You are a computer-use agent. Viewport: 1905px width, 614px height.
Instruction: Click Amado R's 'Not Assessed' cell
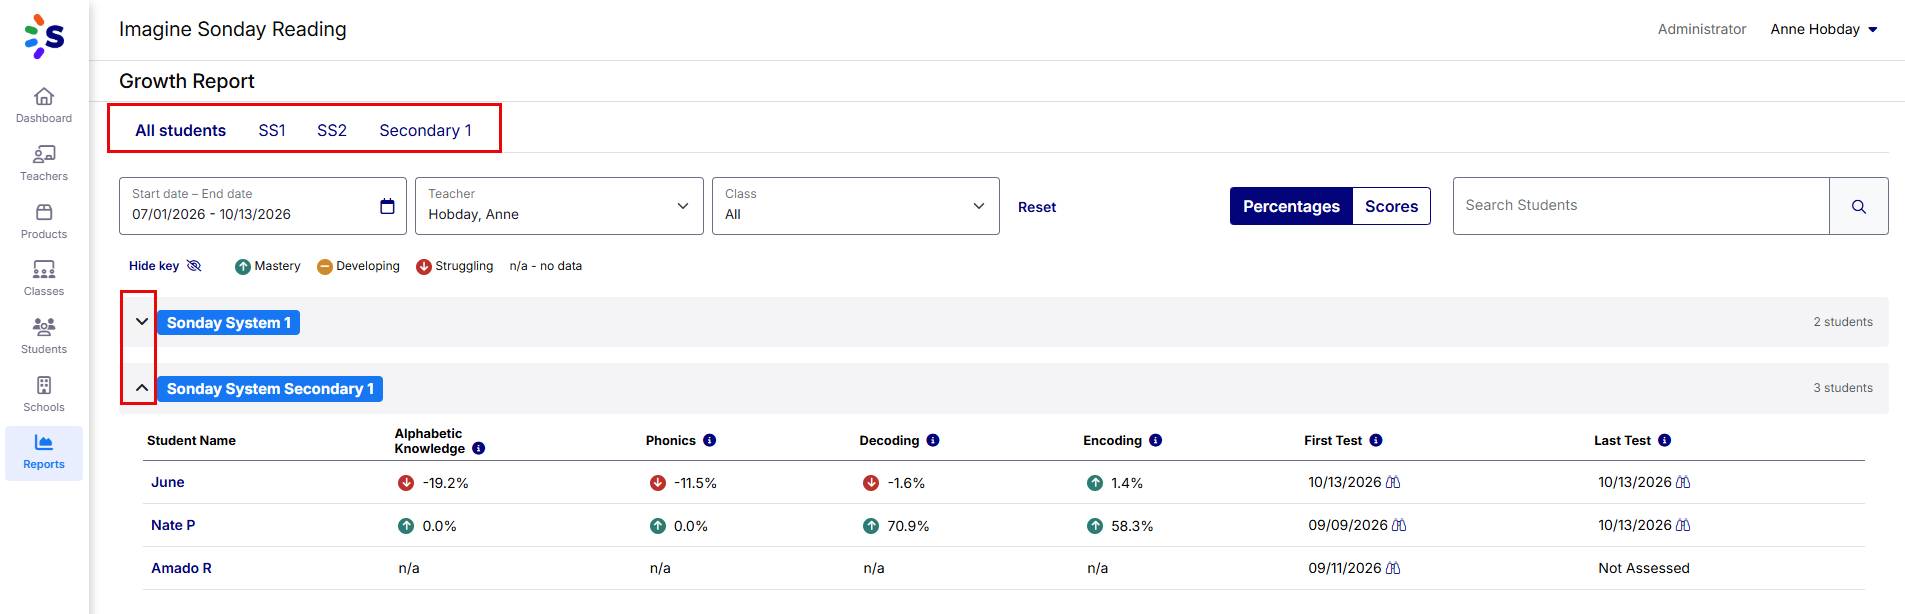coord(1644,568)
